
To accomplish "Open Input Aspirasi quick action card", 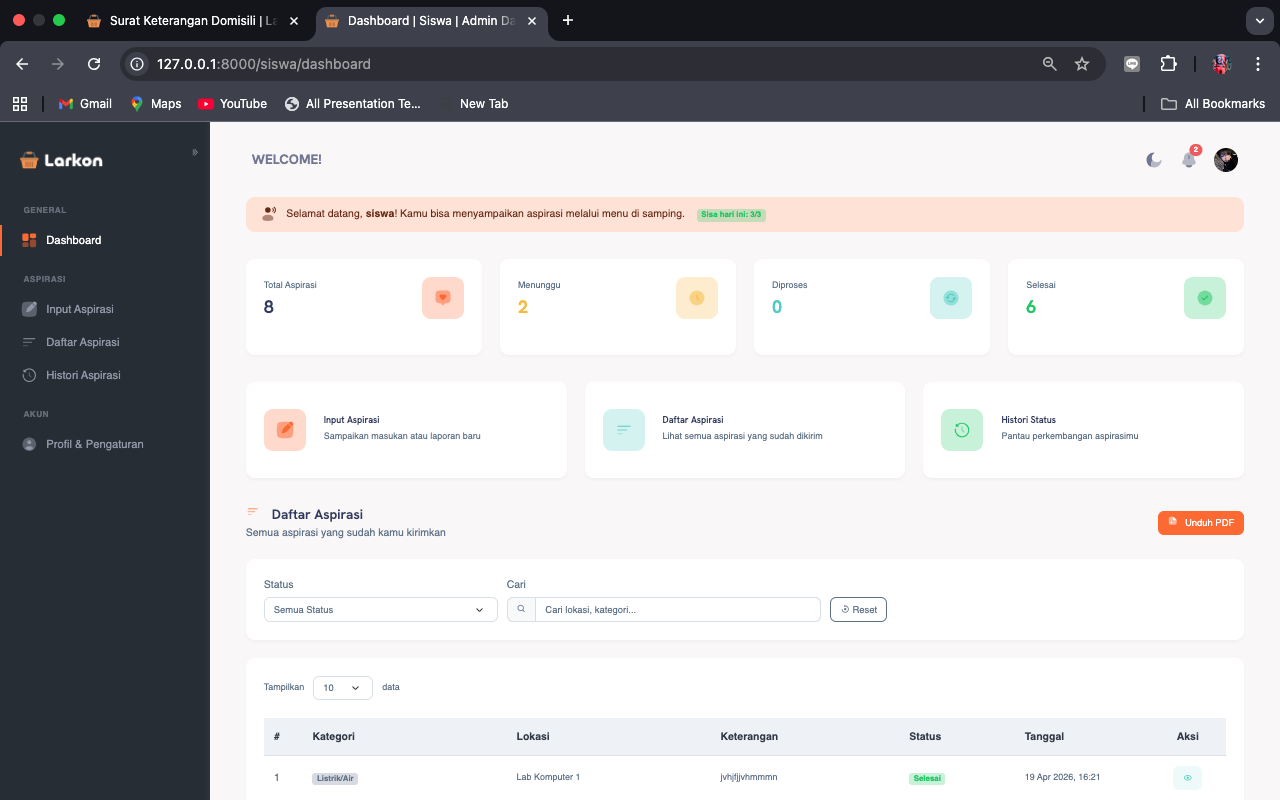I will coord(406,430).
